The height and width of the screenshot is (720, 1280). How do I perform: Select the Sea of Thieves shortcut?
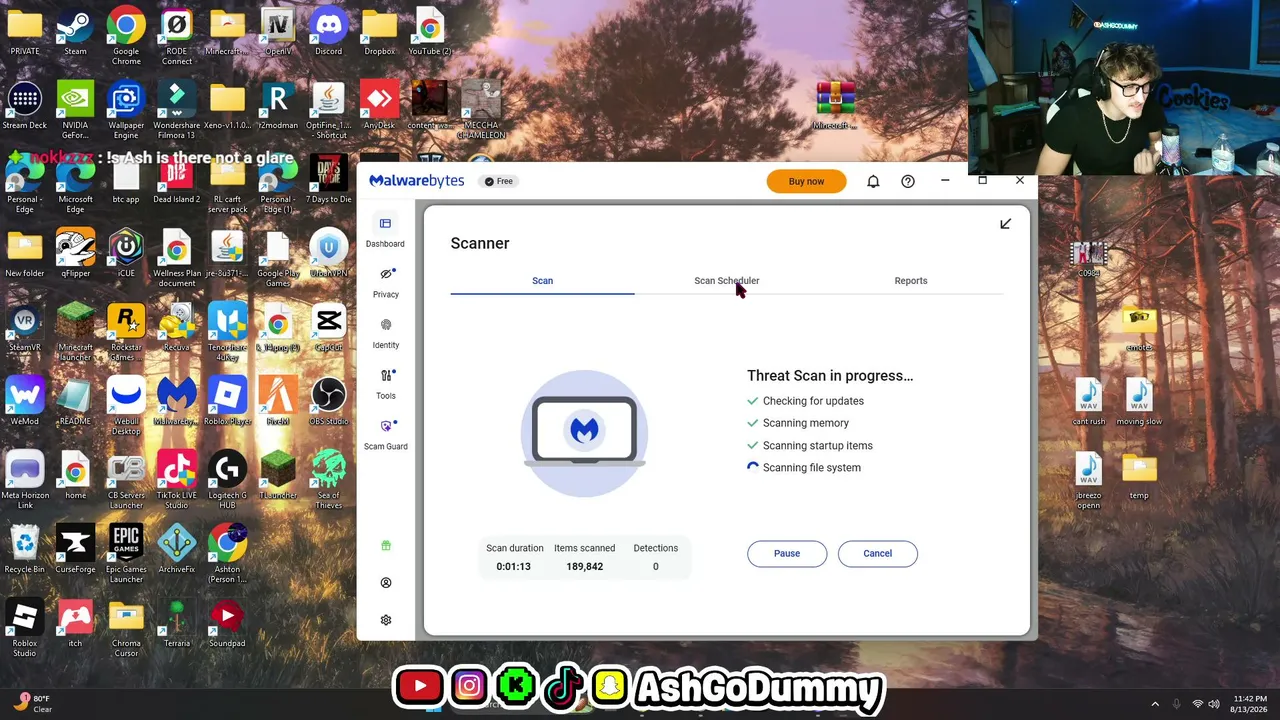pos(328,481)
